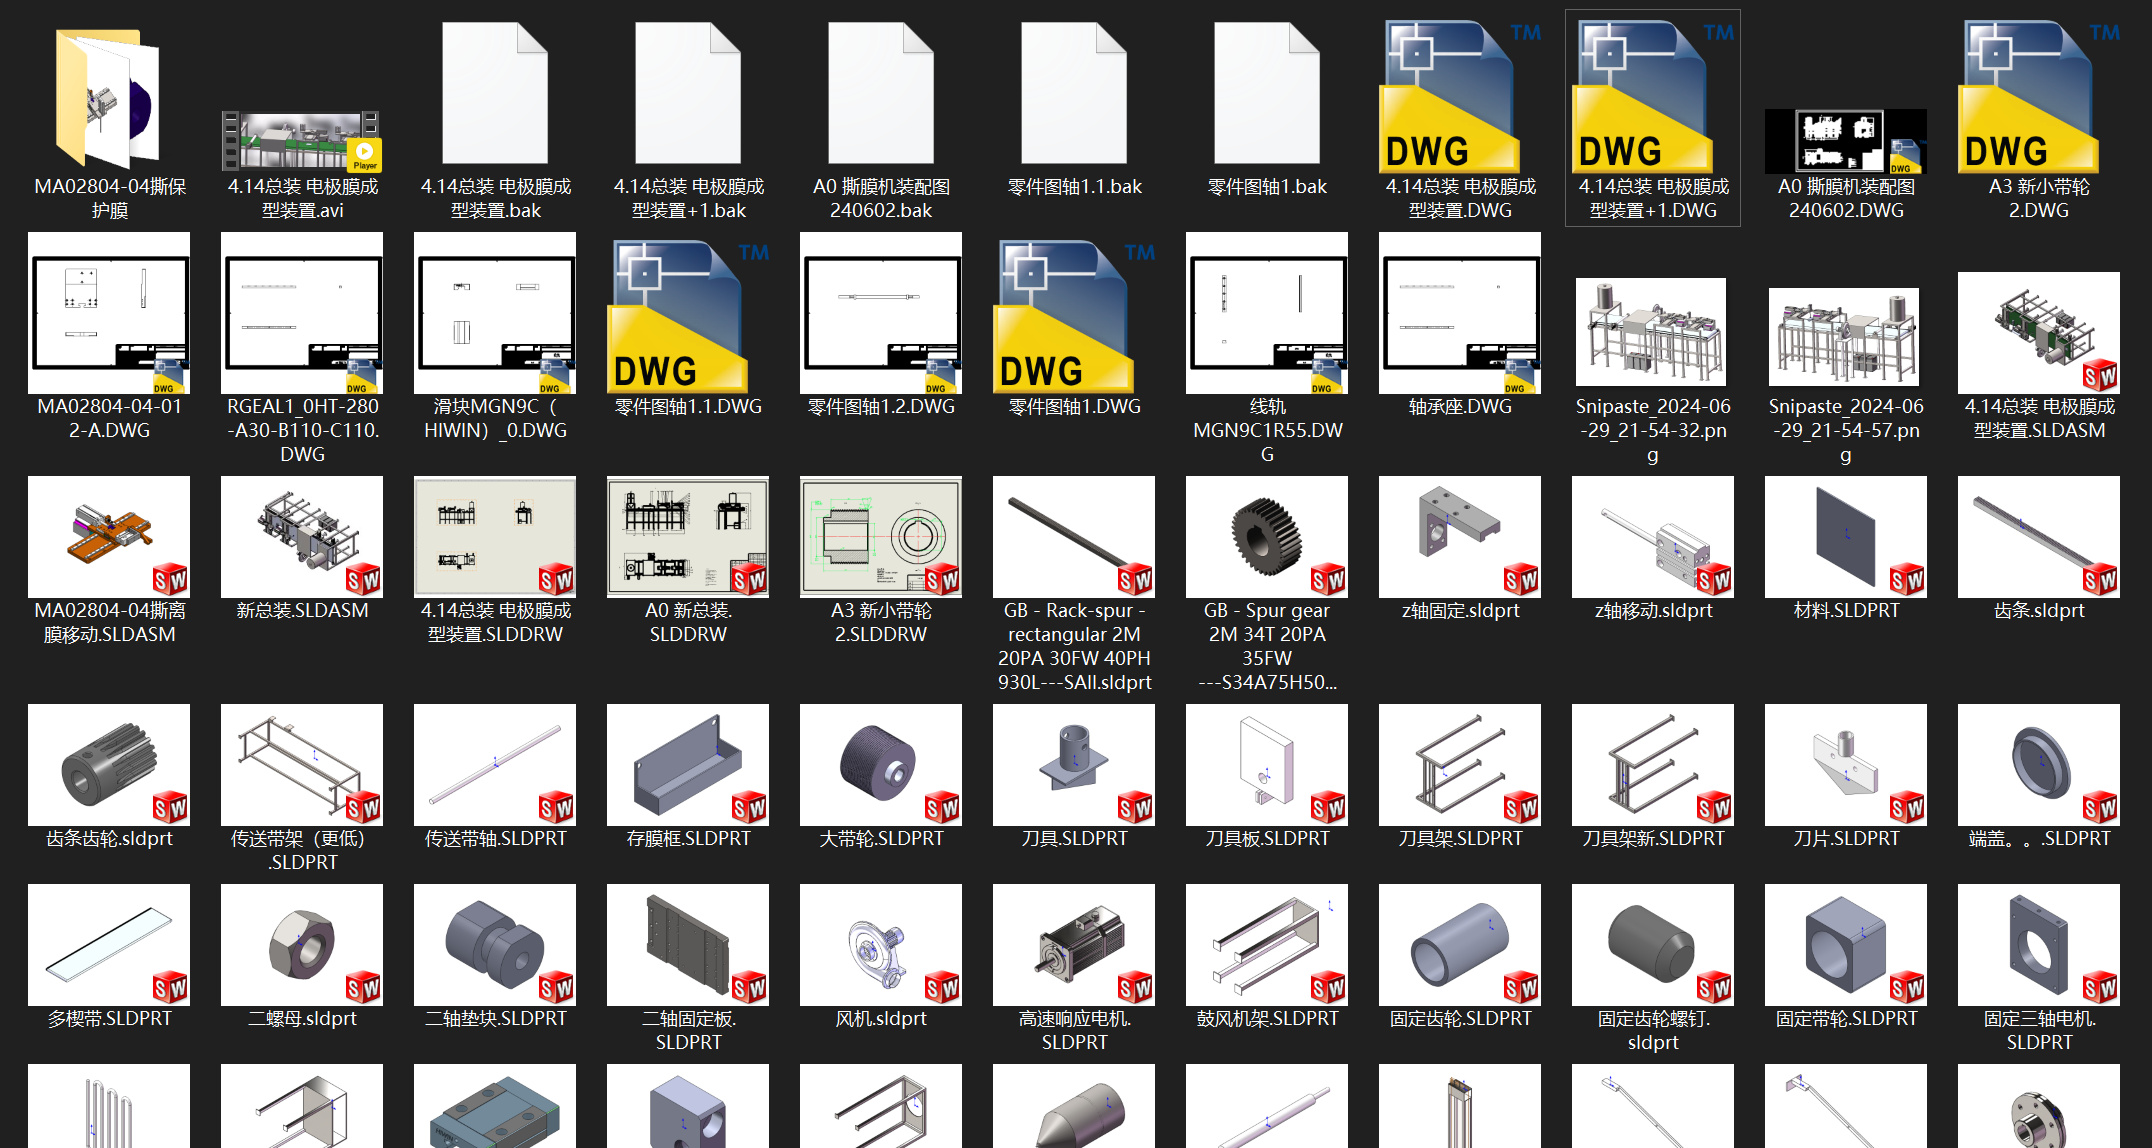Select the 线轨 MGN9C1R55.DWG drawing

pyautogui.click(x=1266, y=314)
